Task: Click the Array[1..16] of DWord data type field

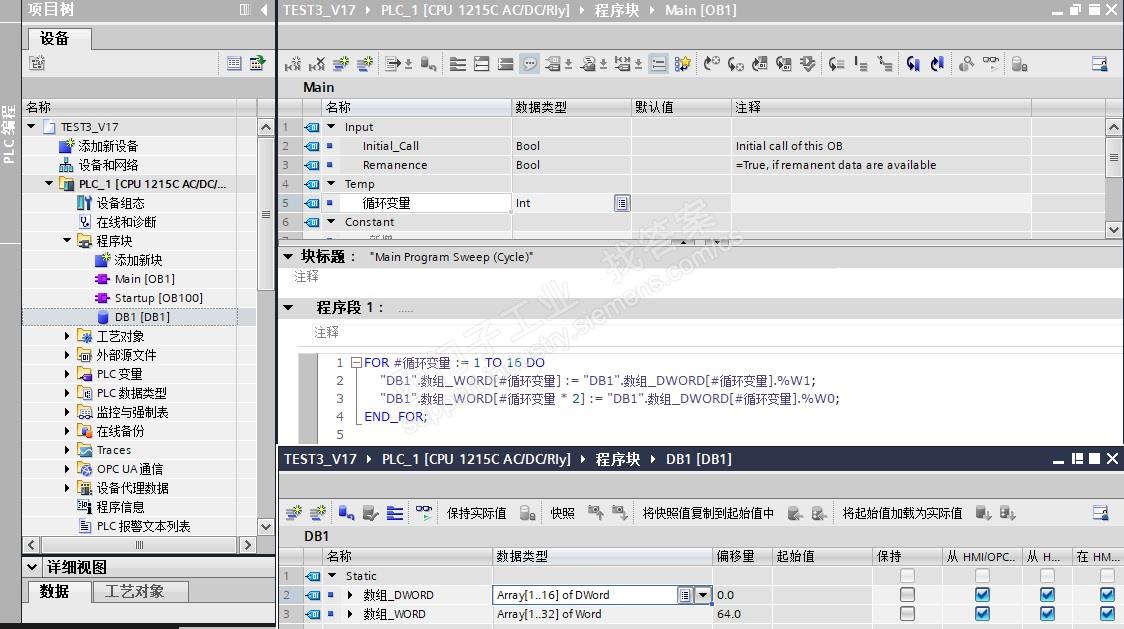Action: pyautogui.click(x=585, y=595)
